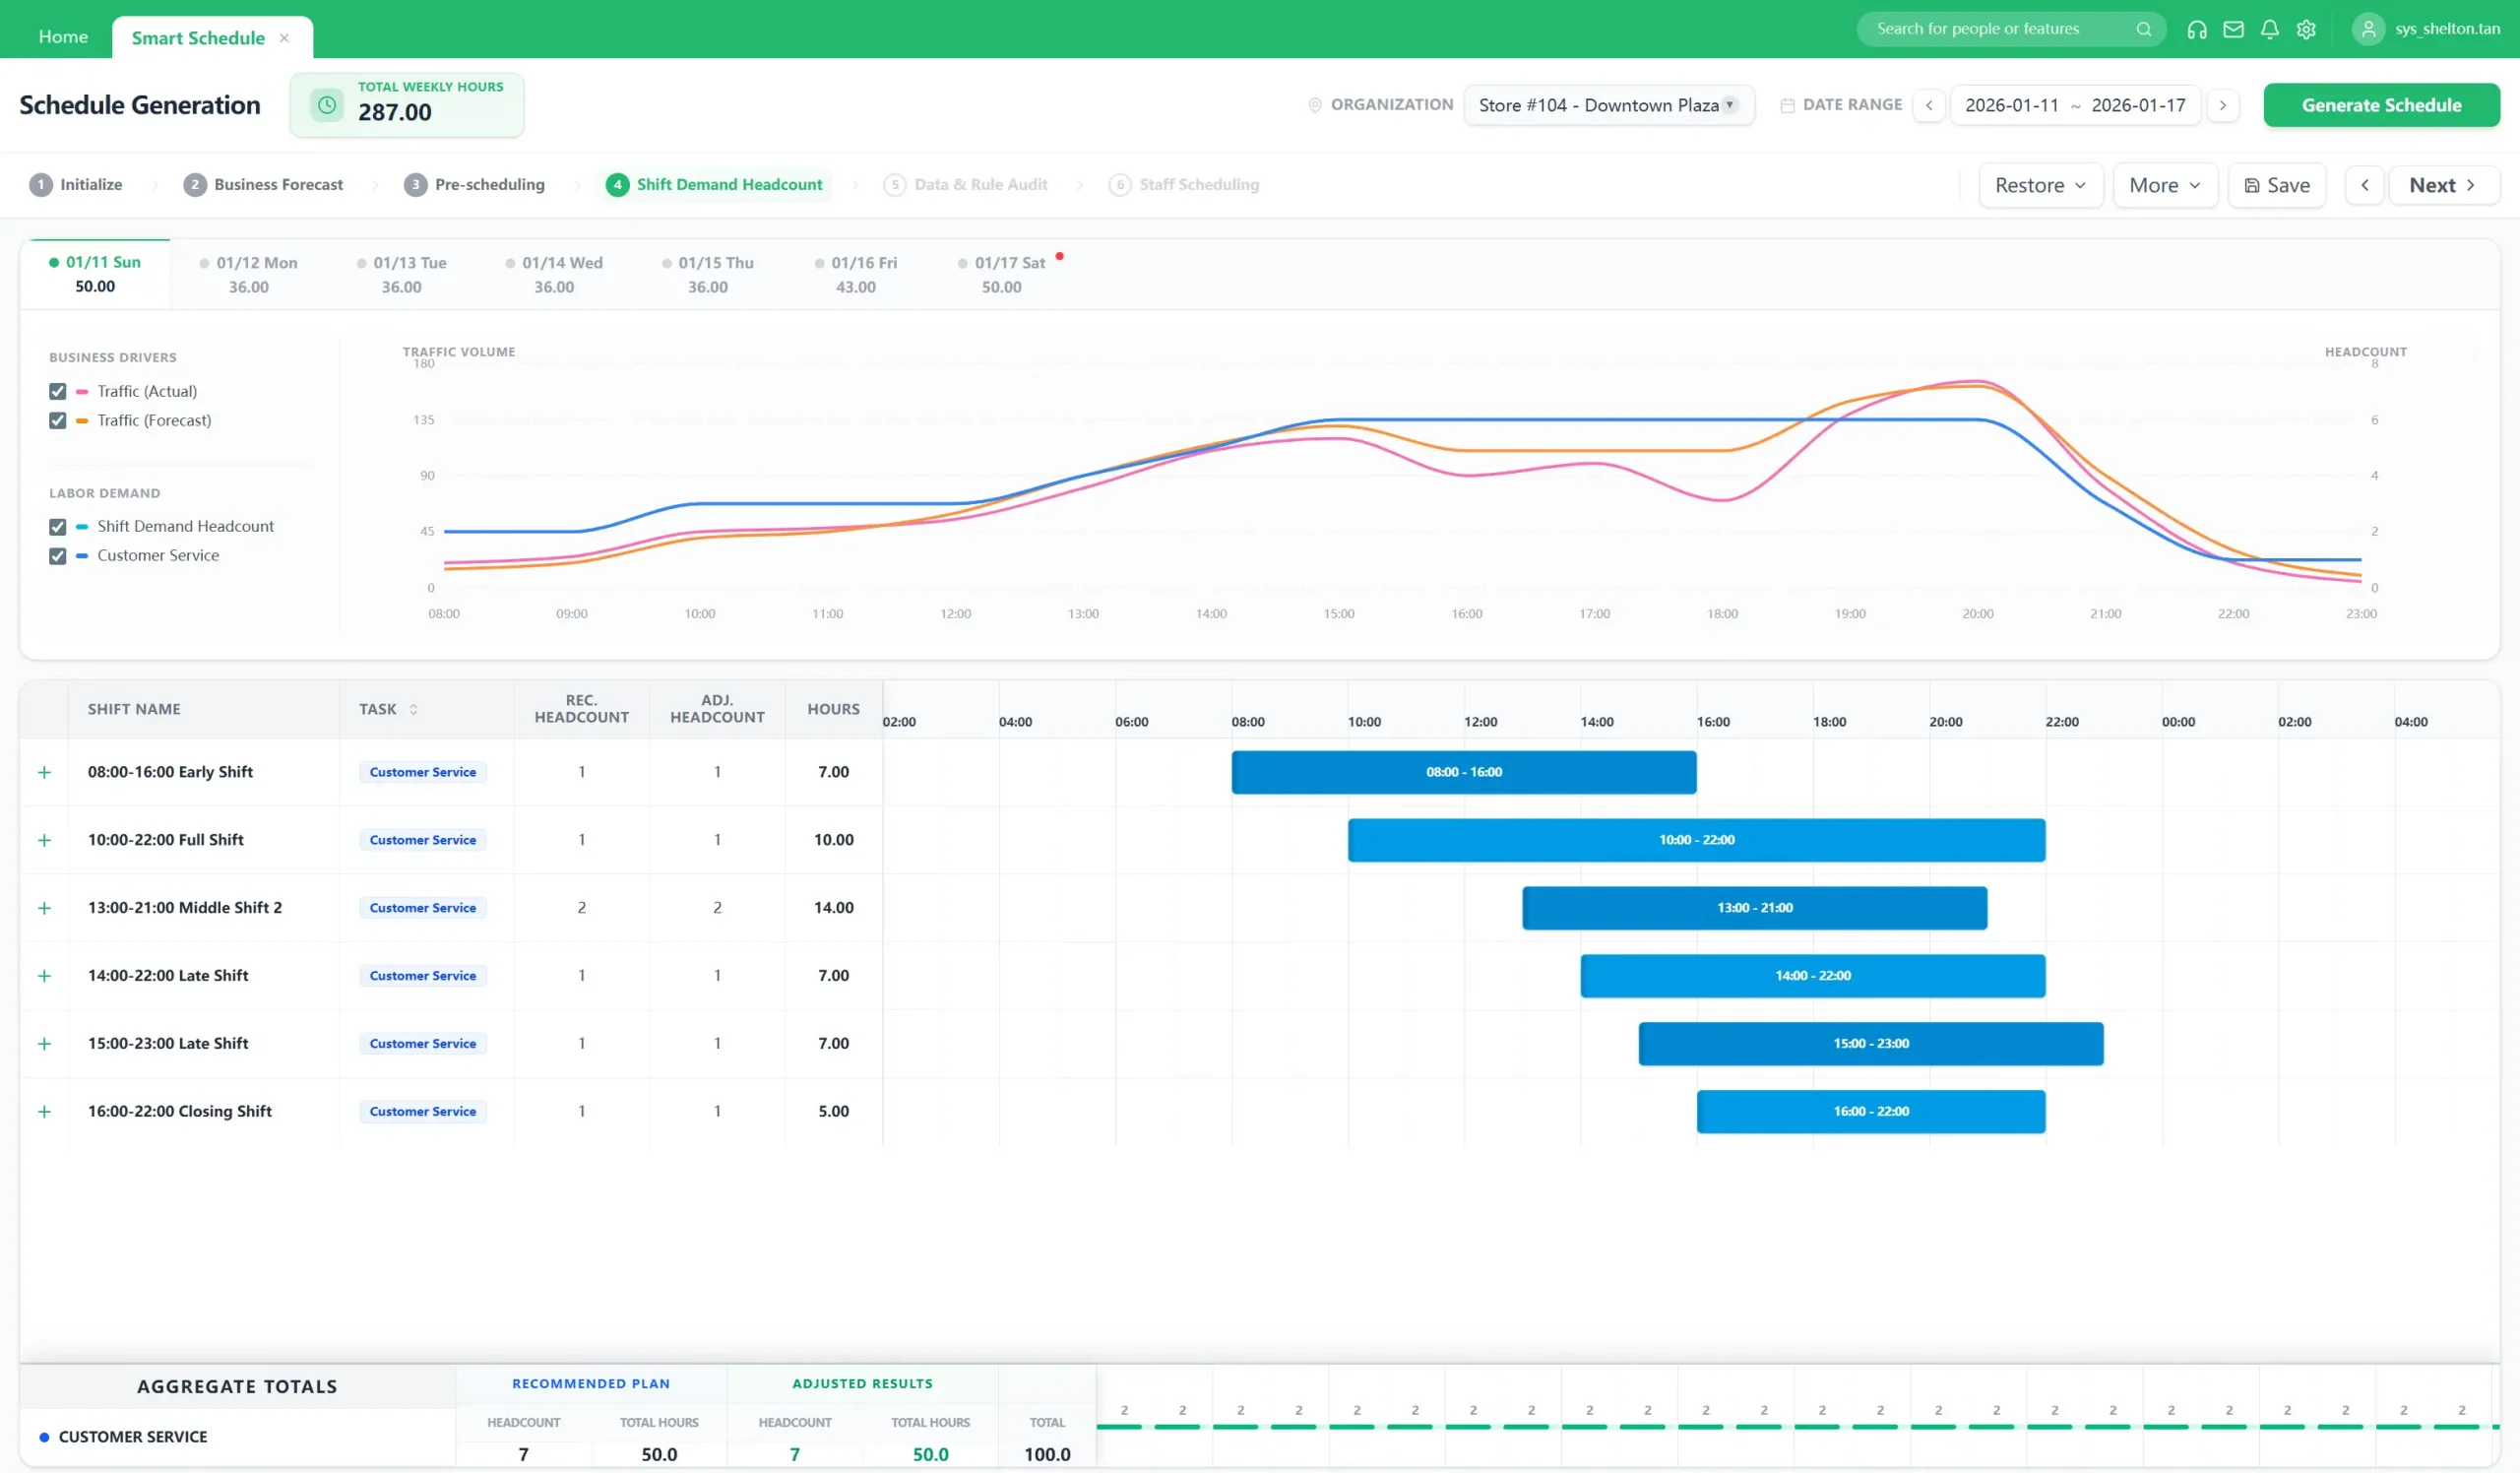Open the organization store selector
This screenshot has width=2520, height=1473.
click(x=1608, y=105)
